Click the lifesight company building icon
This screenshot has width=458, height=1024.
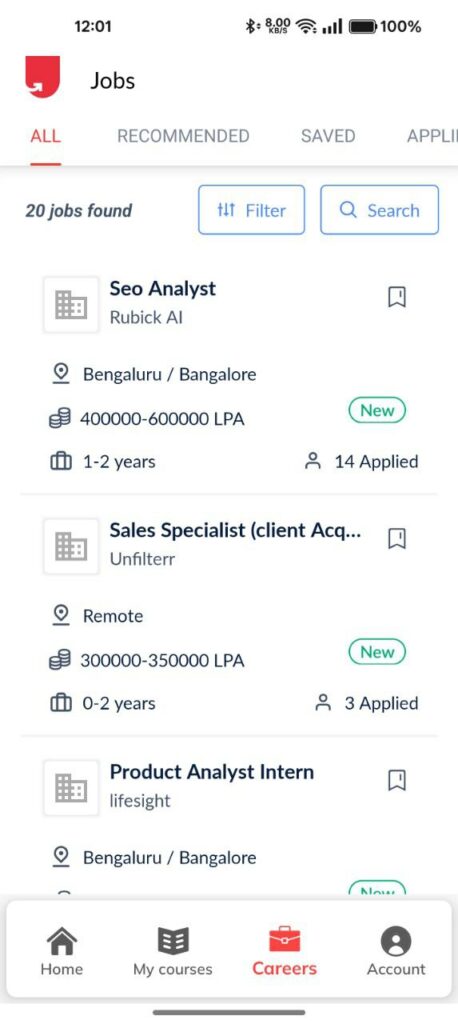(71, 788)
